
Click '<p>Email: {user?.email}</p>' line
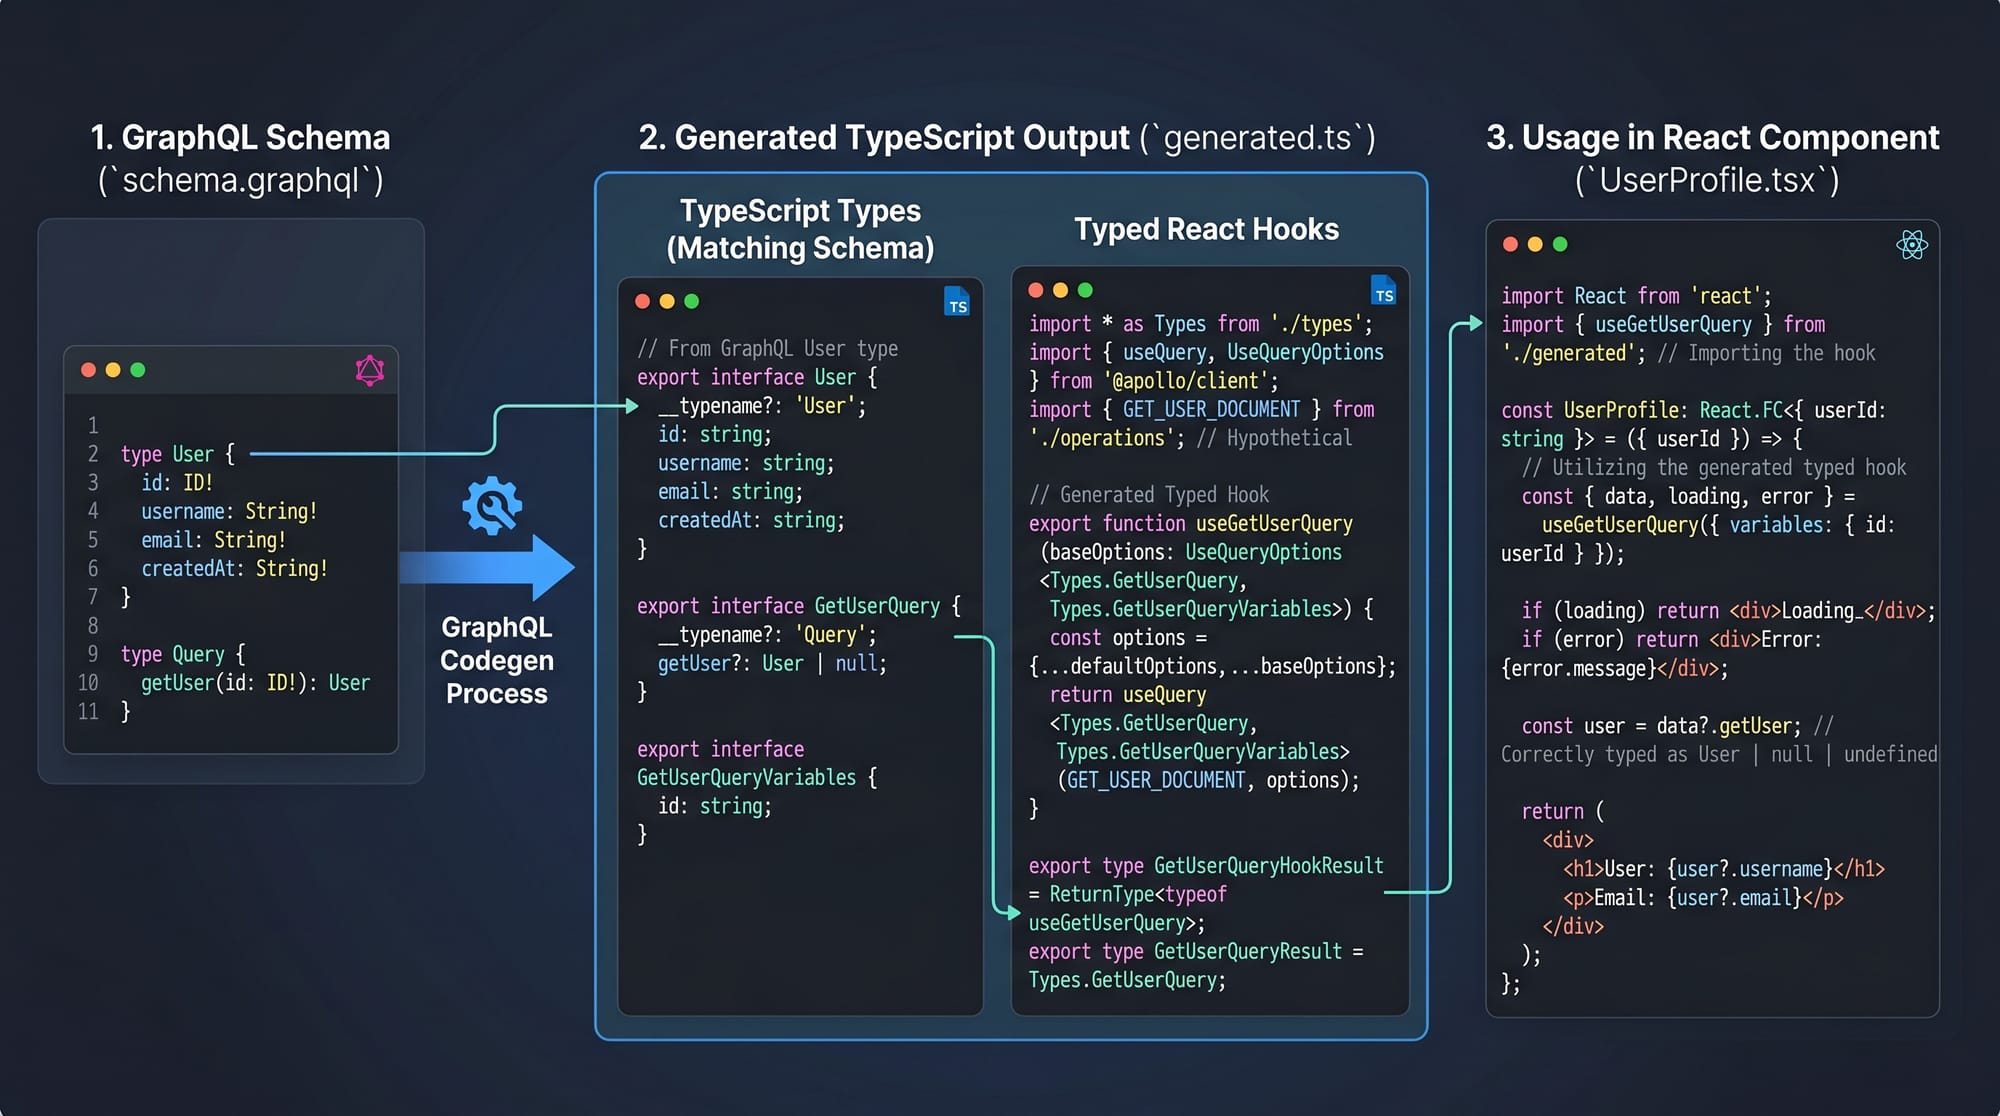tap(1703, 898)
